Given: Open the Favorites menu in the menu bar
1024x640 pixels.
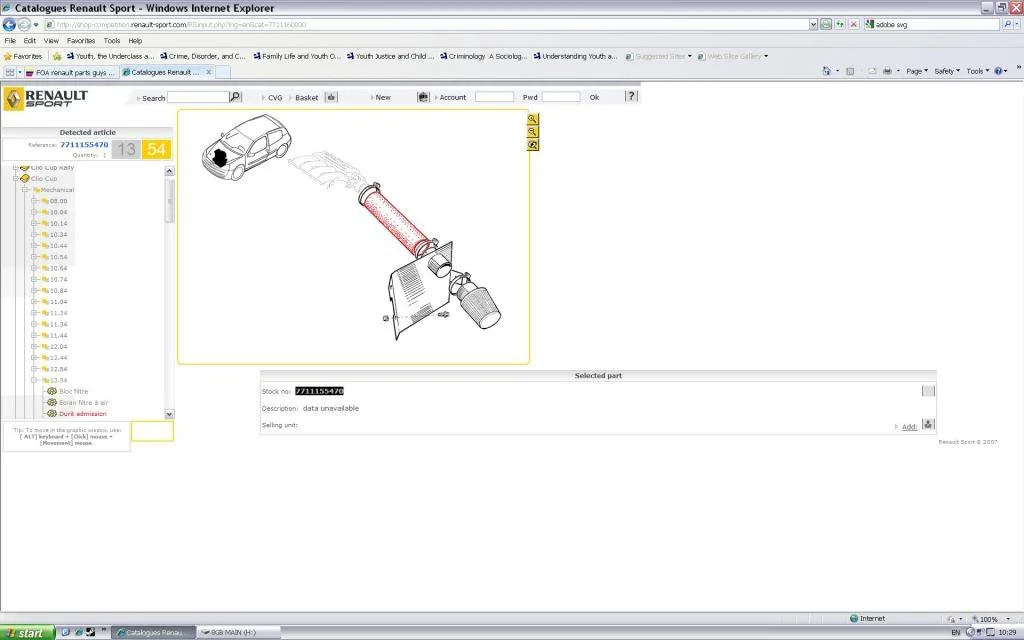Looking at the screenshot, I should [x=81, y=40].
